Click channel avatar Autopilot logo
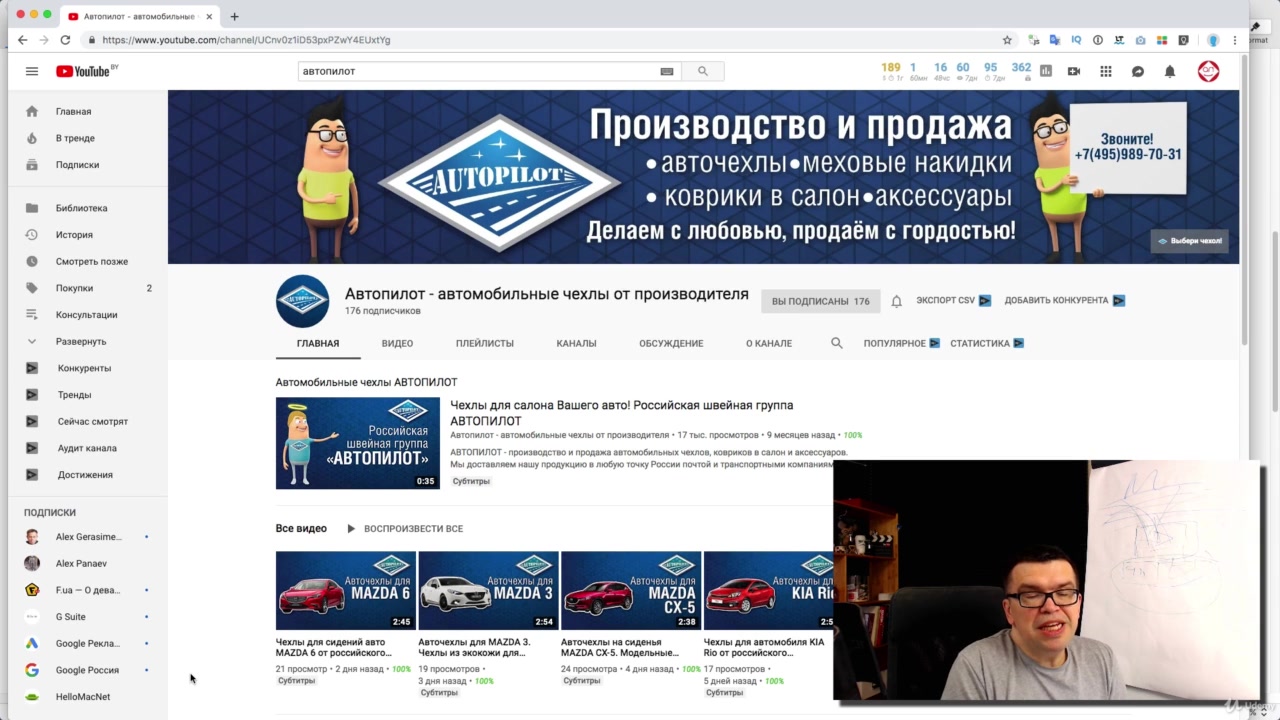1280x720 pixels. (x=302, y=301)
